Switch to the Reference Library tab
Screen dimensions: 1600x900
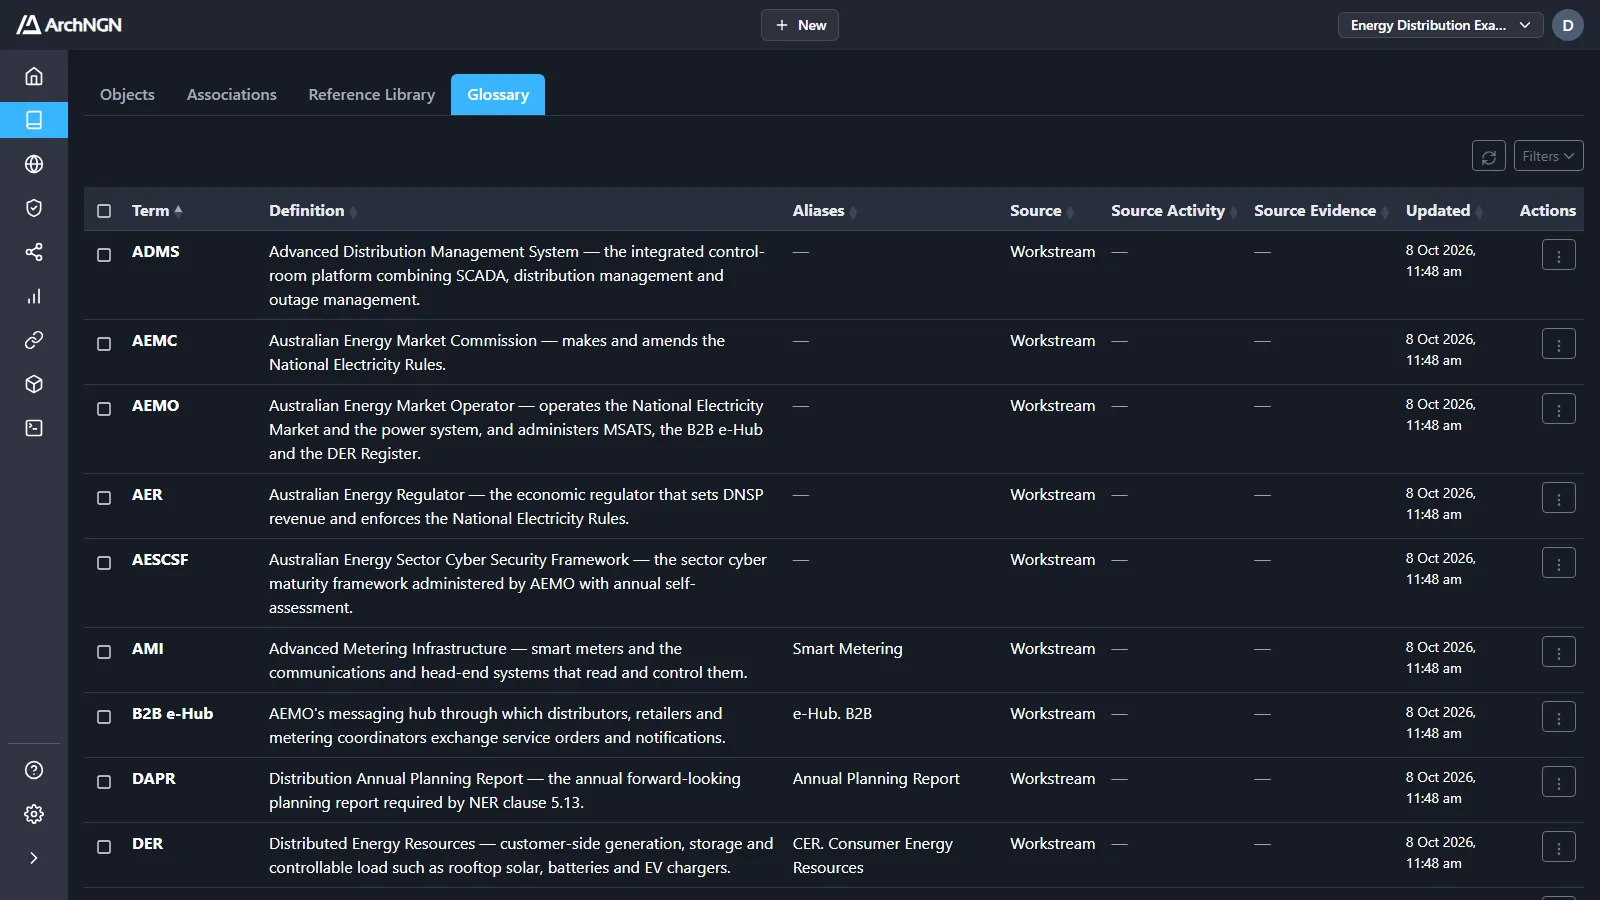coord(372,95)
